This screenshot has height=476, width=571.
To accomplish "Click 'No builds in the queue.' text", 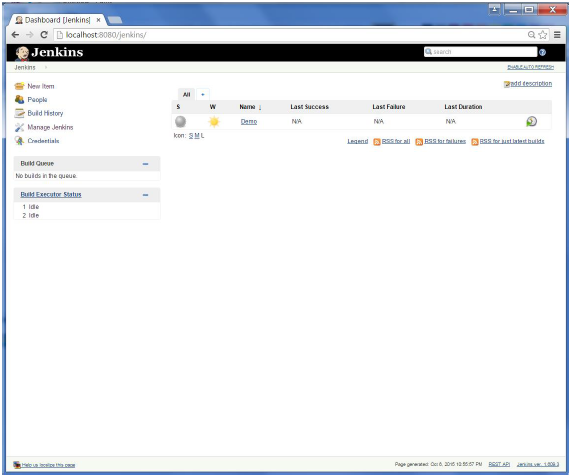I will [46, 176].
